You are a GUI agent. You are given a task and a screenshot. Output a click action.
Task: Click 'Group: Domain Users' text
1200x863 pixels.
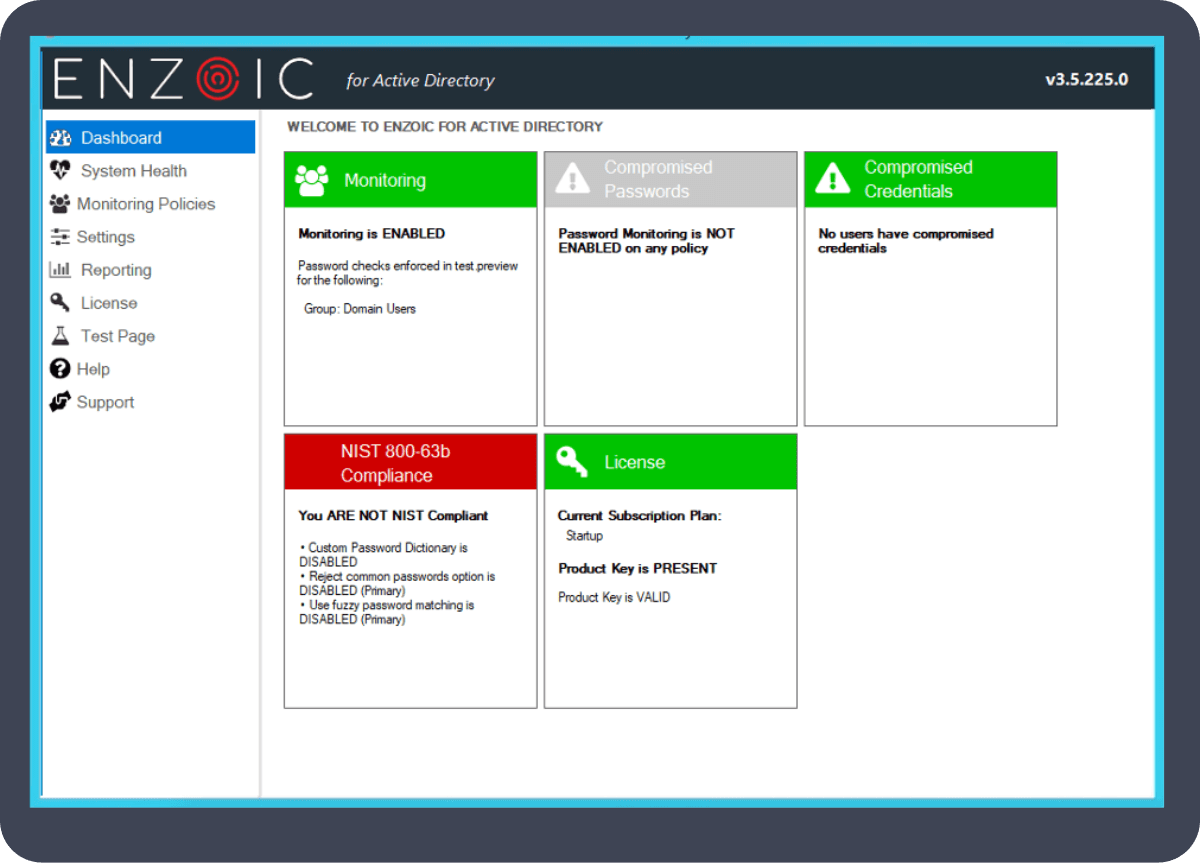click(x=360, y=309)
